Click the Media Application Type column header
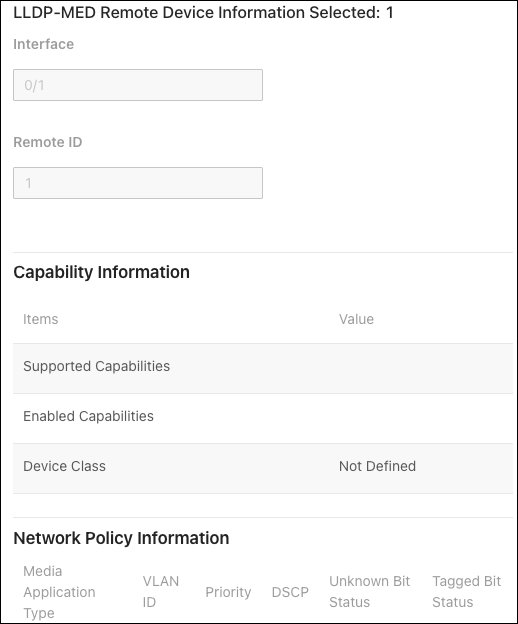The height and width of the screenshot is (624, 518). [x=59, y=592]
